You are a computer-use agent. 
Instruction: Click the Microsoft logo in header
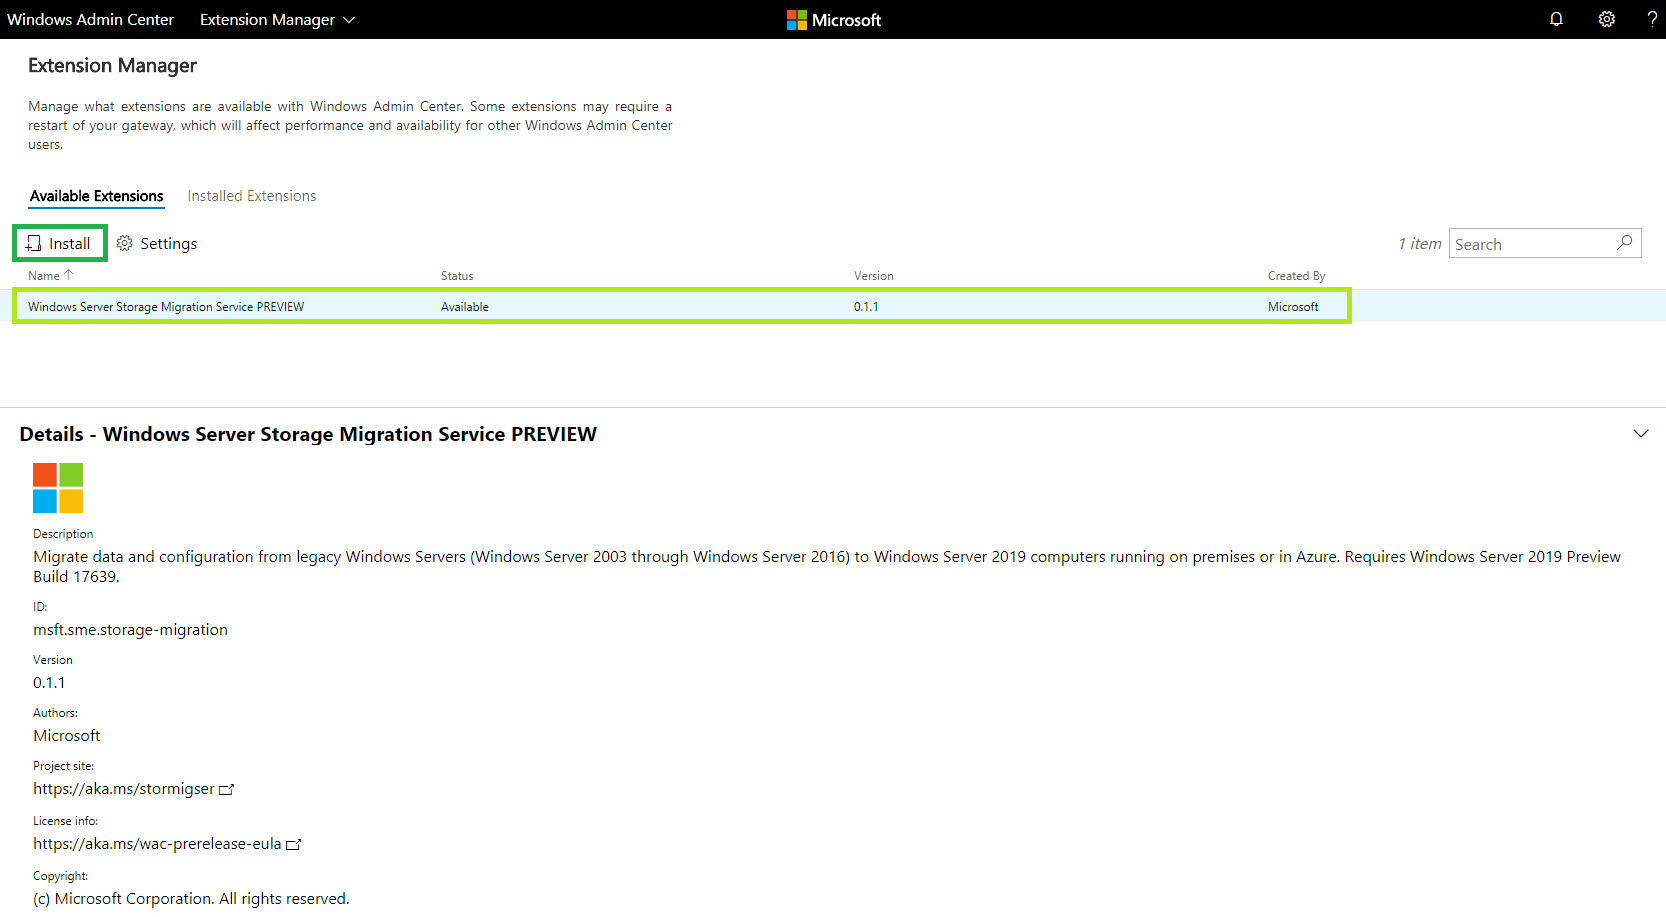click(x=834, y=20)
